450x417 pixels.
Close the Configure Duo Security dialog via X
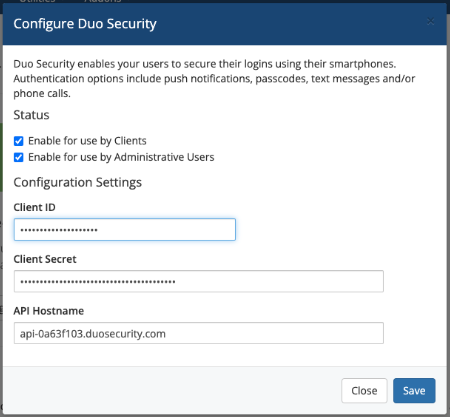click(x=430, y=22)
